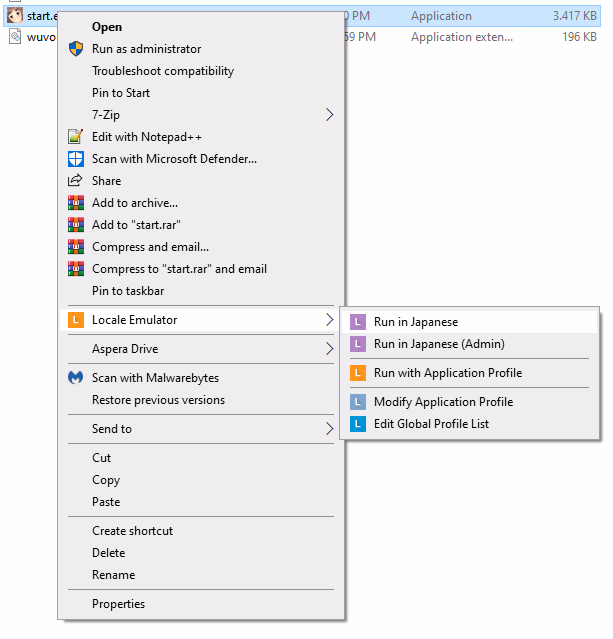Select Modify Application Profile
Image resolution: width=613 pixels, height=639 pixels.
point(443,402)
